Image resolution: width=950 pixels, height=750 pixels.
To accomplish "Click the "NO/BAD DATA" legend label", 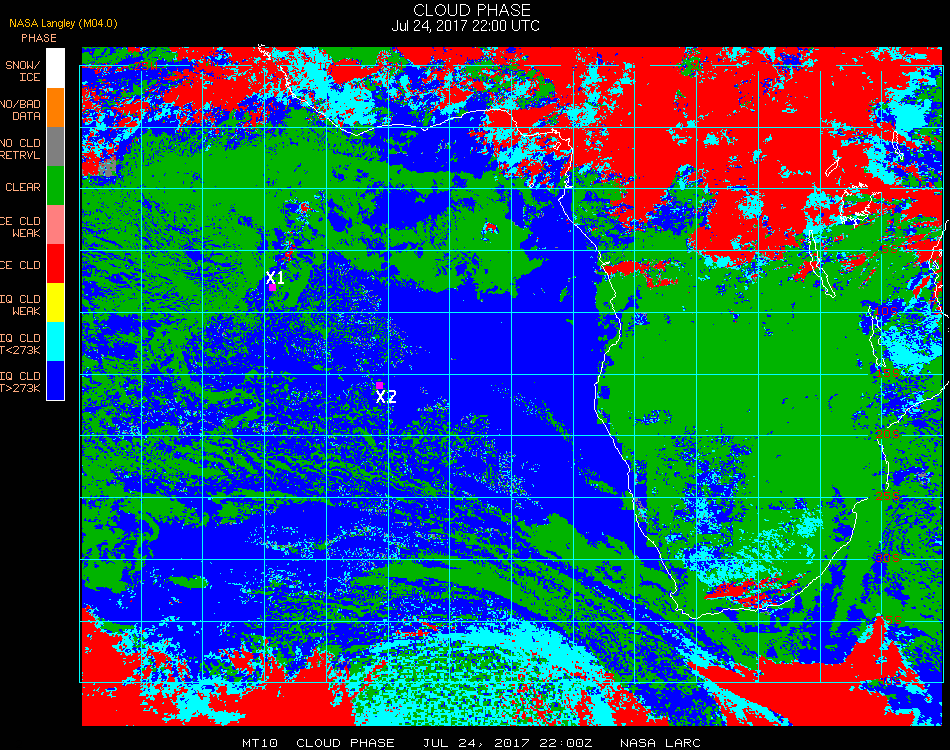I will 20,110.
